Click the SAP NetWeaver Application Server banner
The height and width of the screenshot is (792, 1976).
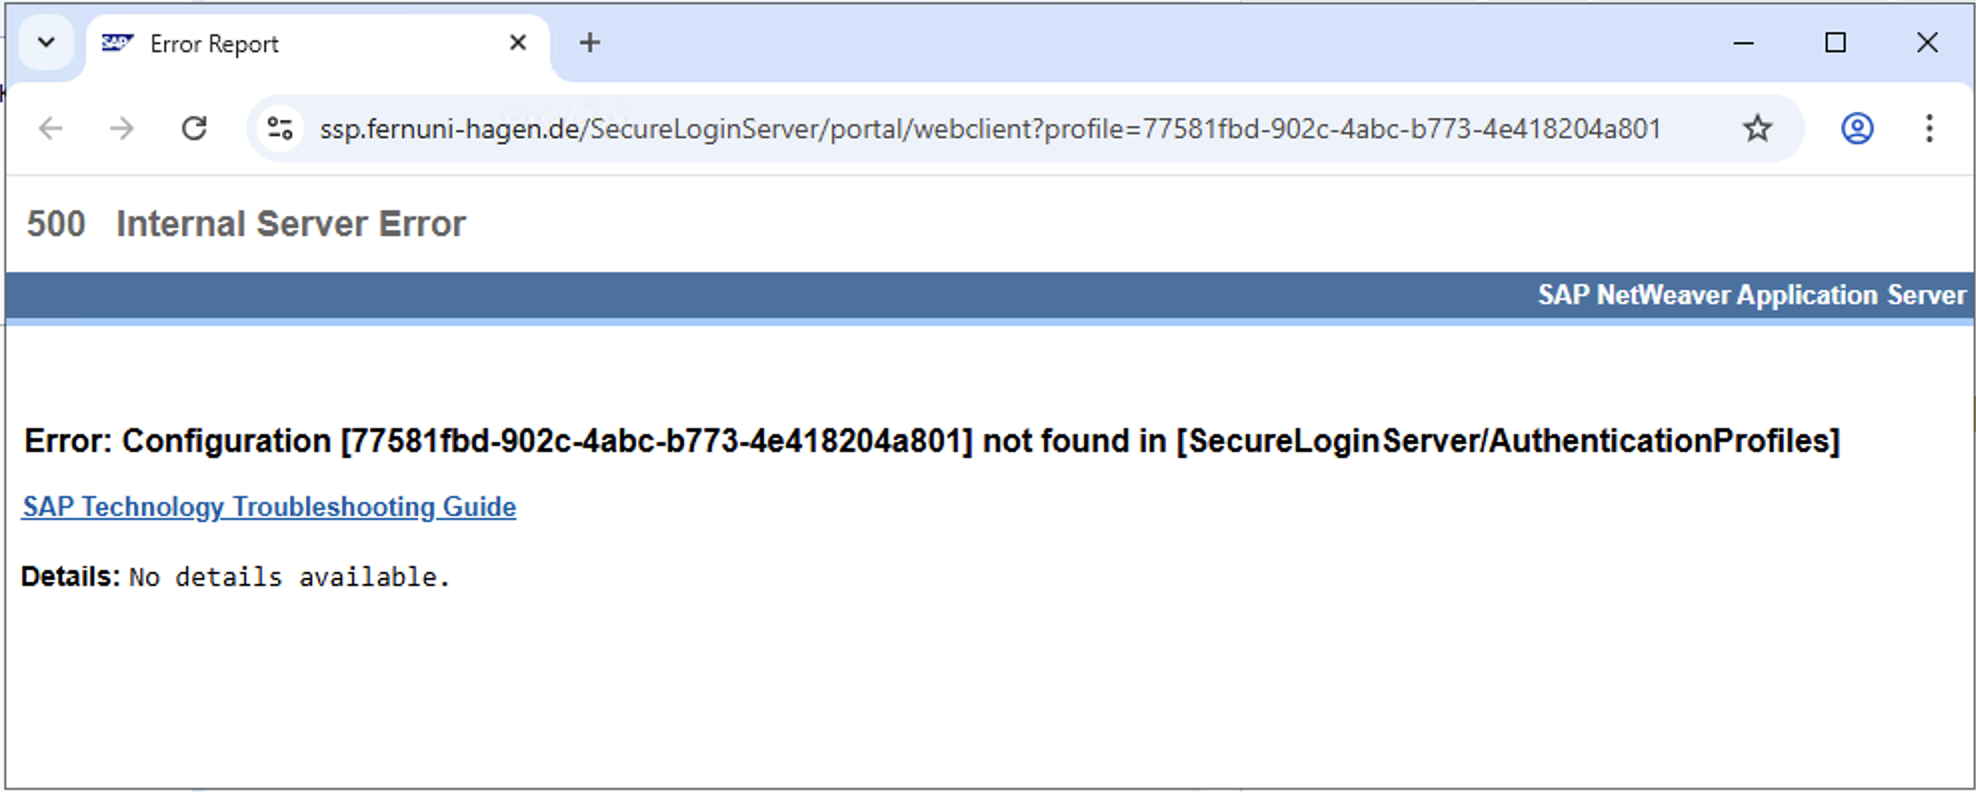1751,295
